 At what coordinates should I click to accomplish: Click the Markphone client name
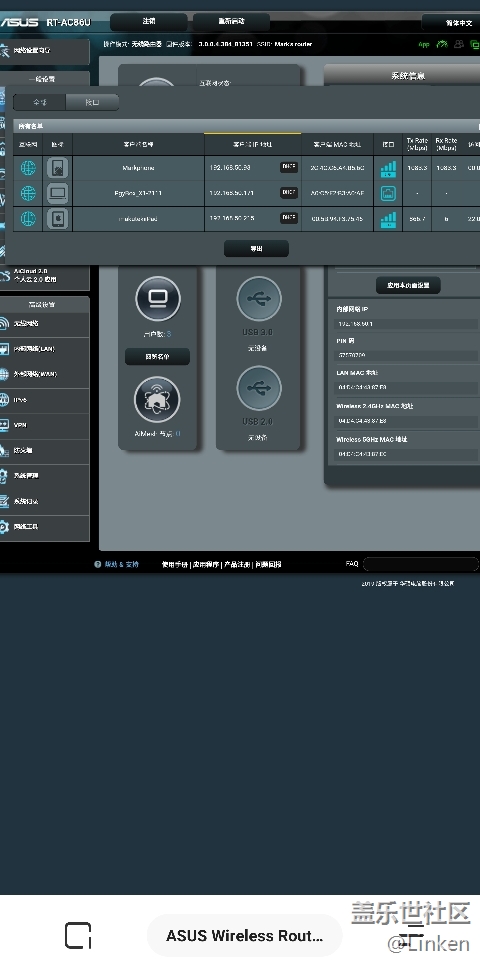click(138, 168)
